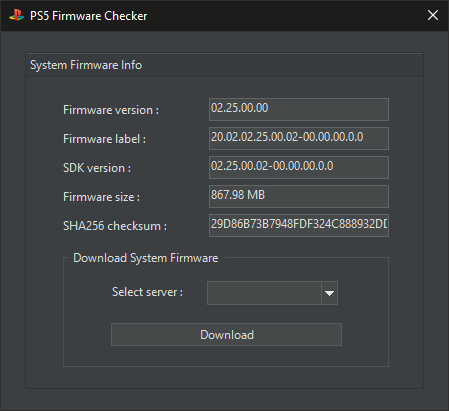Close the PS5 Firmware Checker window
The width and height of the screenshot is (449, 411).
click(x=433, y=15)
